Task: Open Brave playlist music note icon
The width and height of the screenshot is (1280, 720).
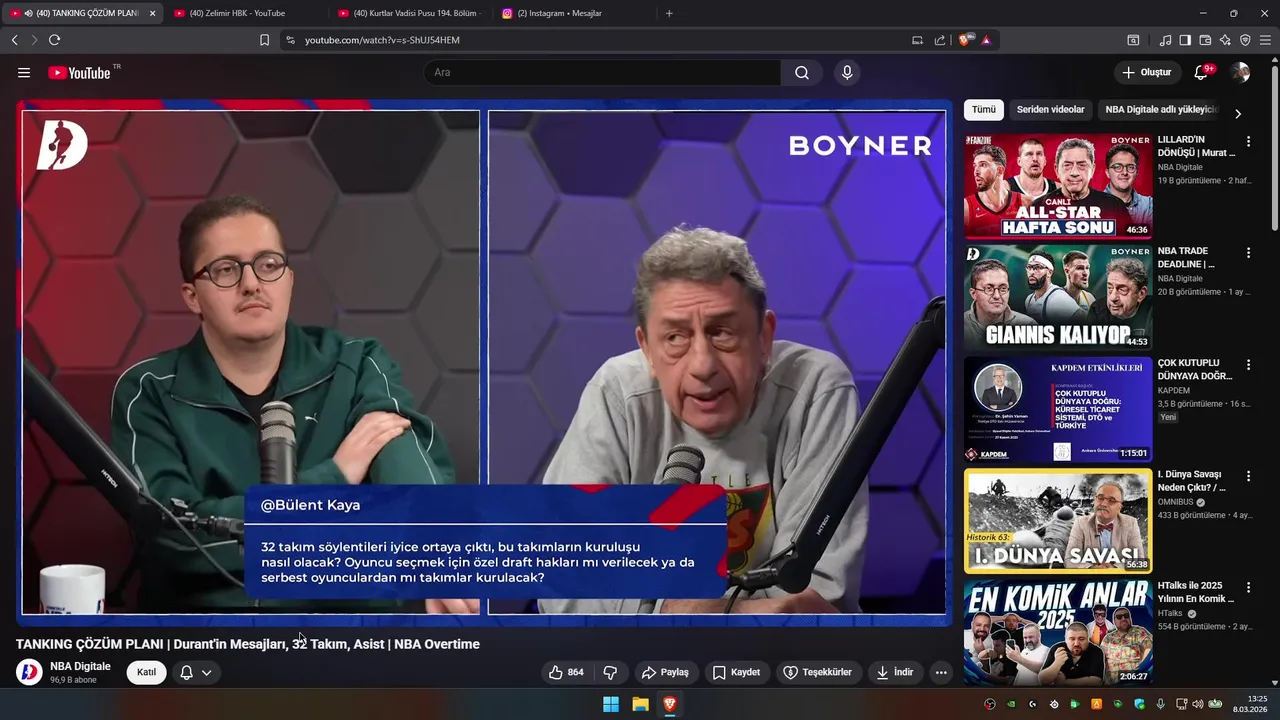Action: pos(1165,40)
